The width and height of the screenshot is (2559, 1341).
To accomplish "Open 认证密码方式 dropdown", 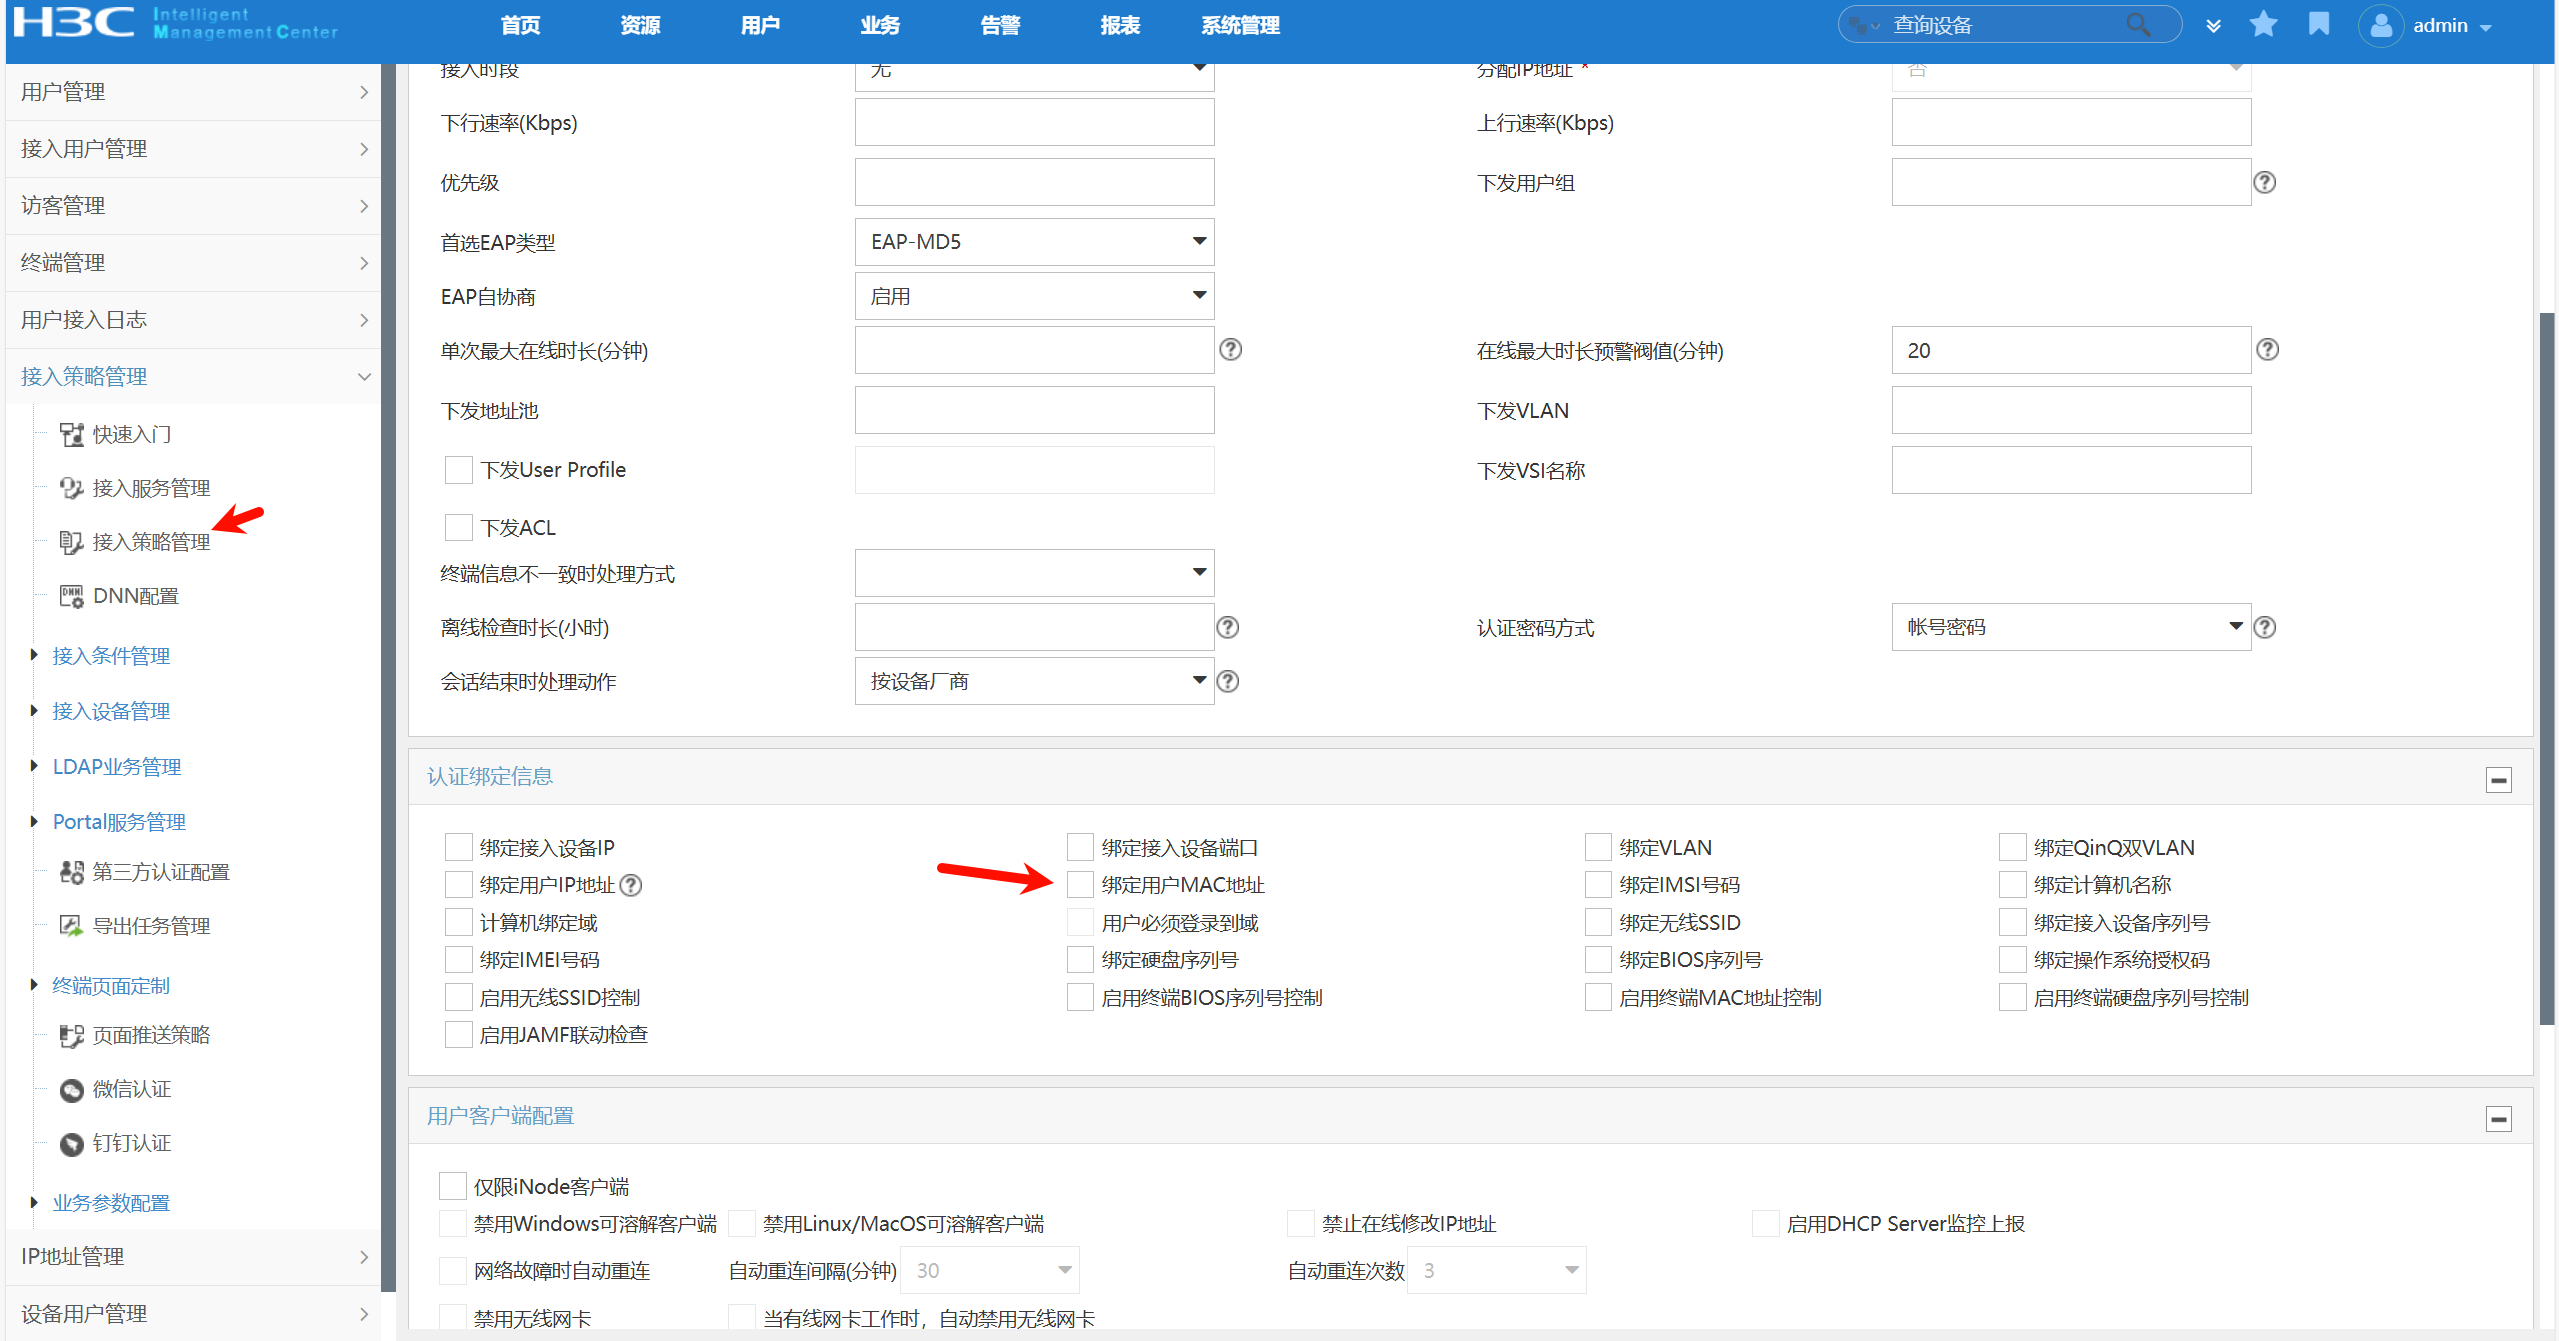I will [x=2070, y=627].
